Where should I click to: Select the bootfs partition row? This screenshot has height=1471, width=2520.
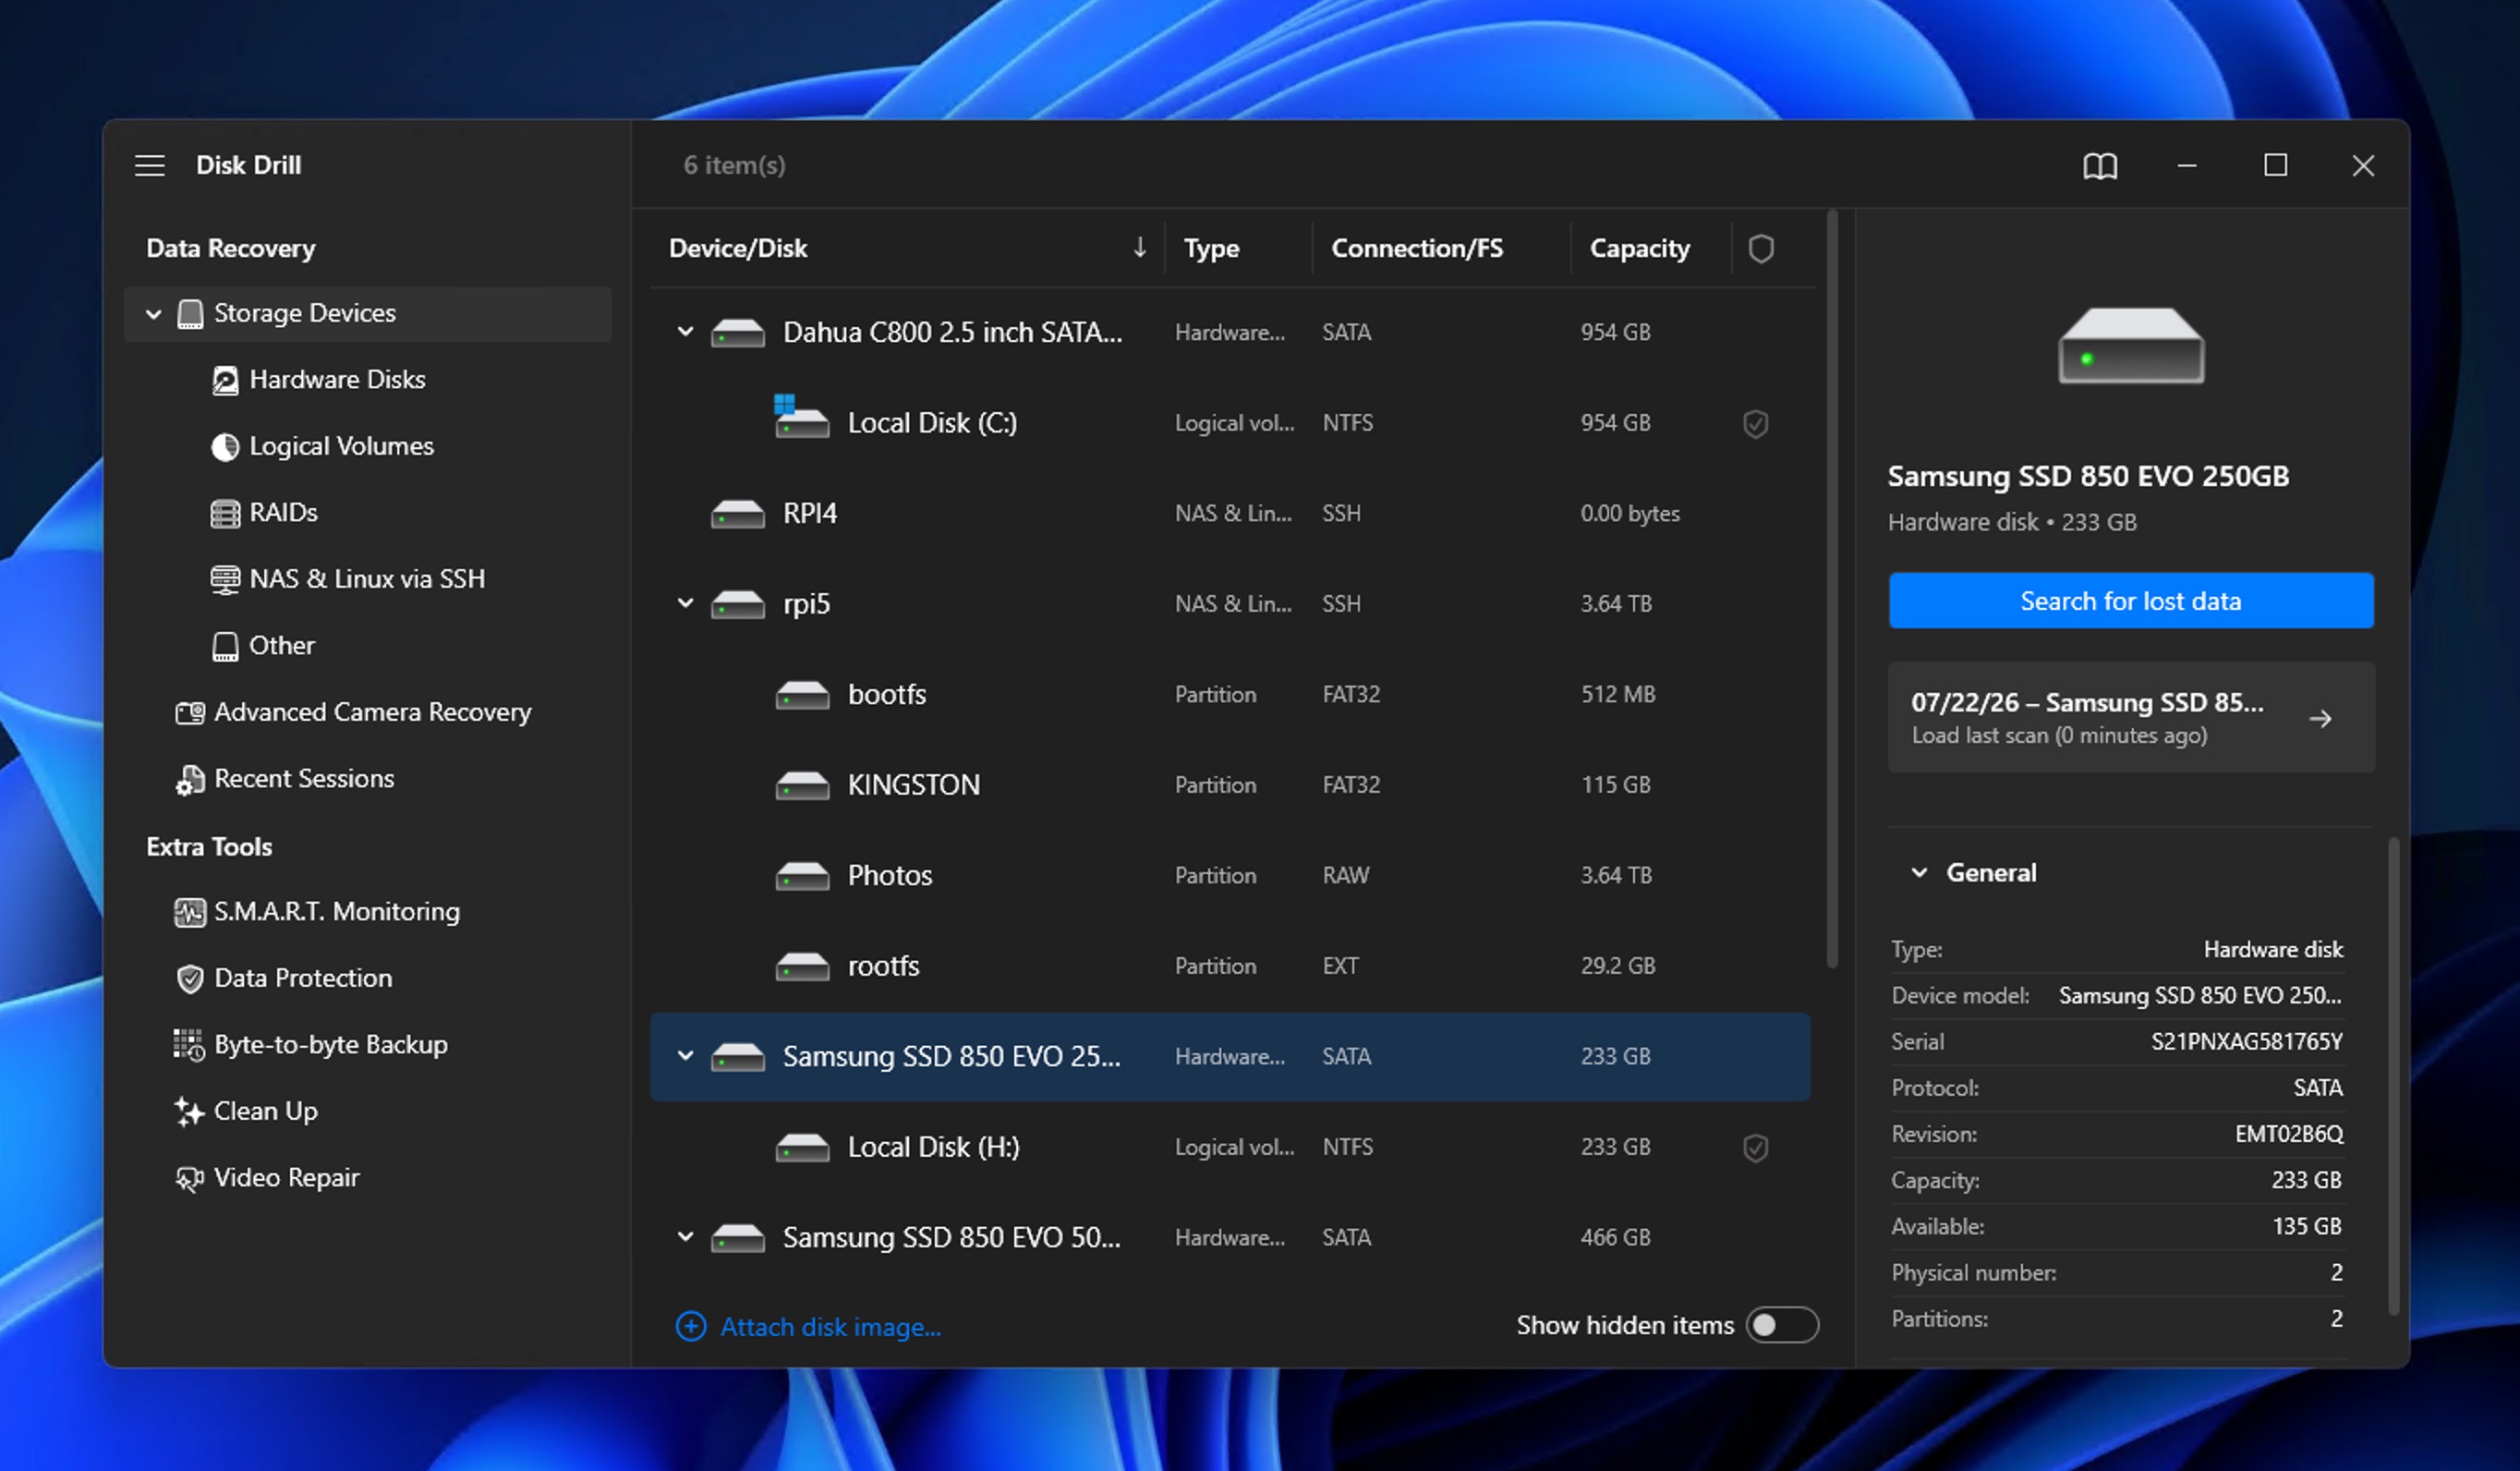pyautogui.click(x=1230, y=694)
